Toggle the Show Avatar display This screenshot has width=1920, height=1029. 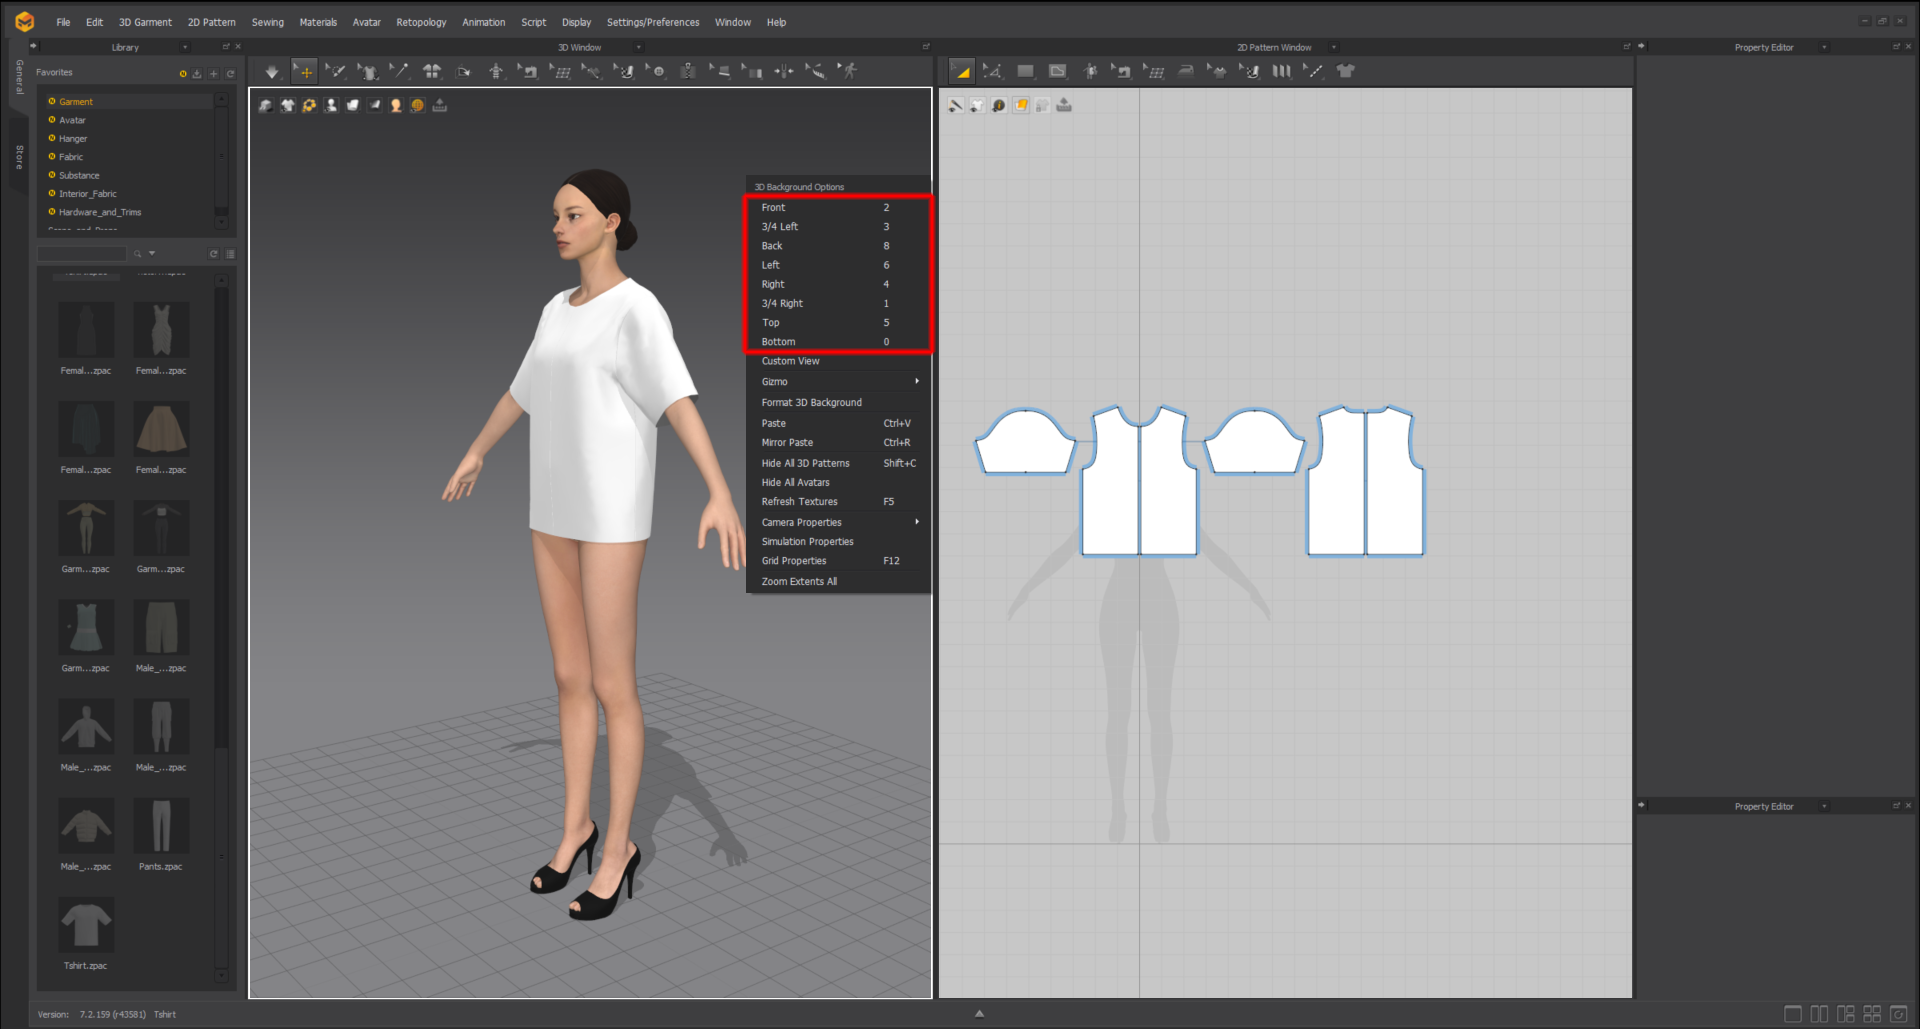(331, 105)
